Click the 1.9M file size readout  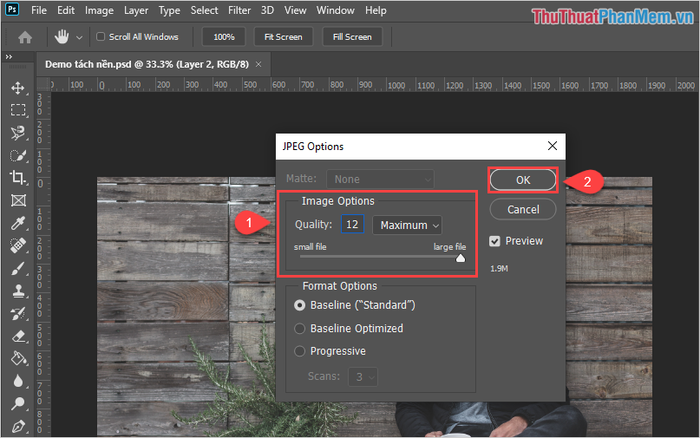click(x=499, y=268)
